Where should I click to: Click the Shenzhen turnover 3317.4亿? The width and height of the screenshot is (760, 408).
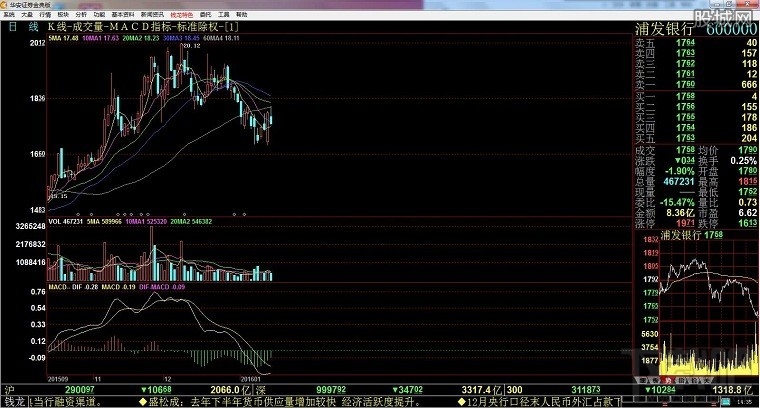[x=482, y=390]
